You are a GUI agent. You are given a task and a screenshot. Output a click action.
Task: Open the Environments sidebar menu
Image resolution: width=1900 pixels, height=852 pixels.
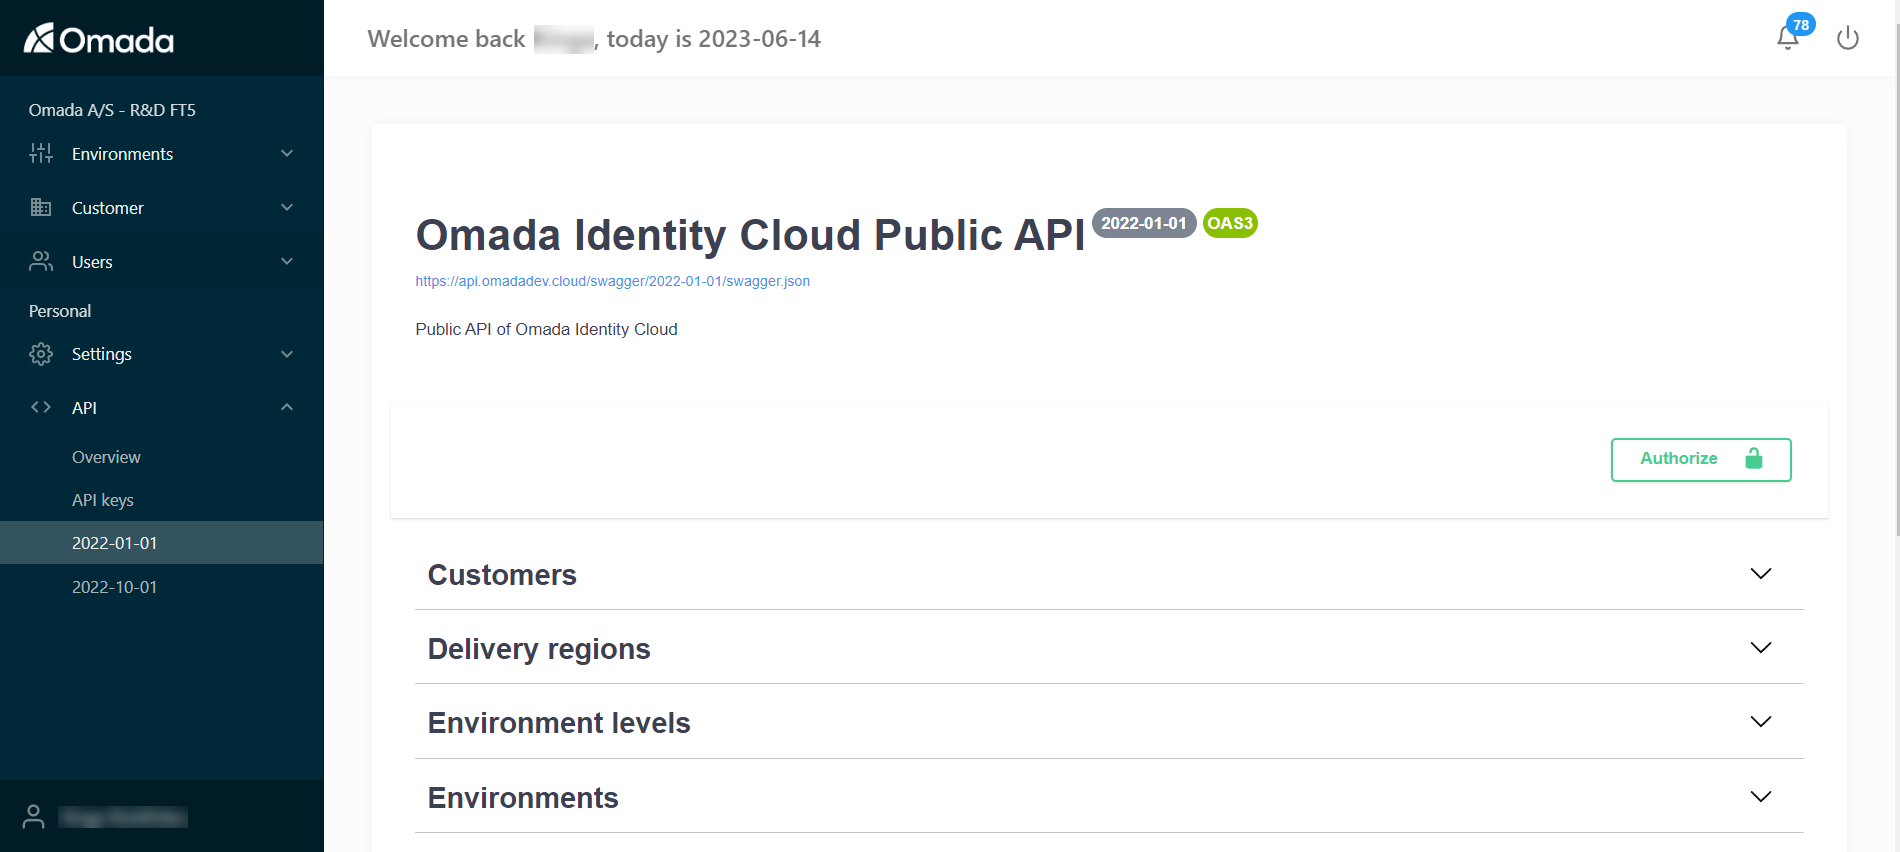(x=161, y=153)
